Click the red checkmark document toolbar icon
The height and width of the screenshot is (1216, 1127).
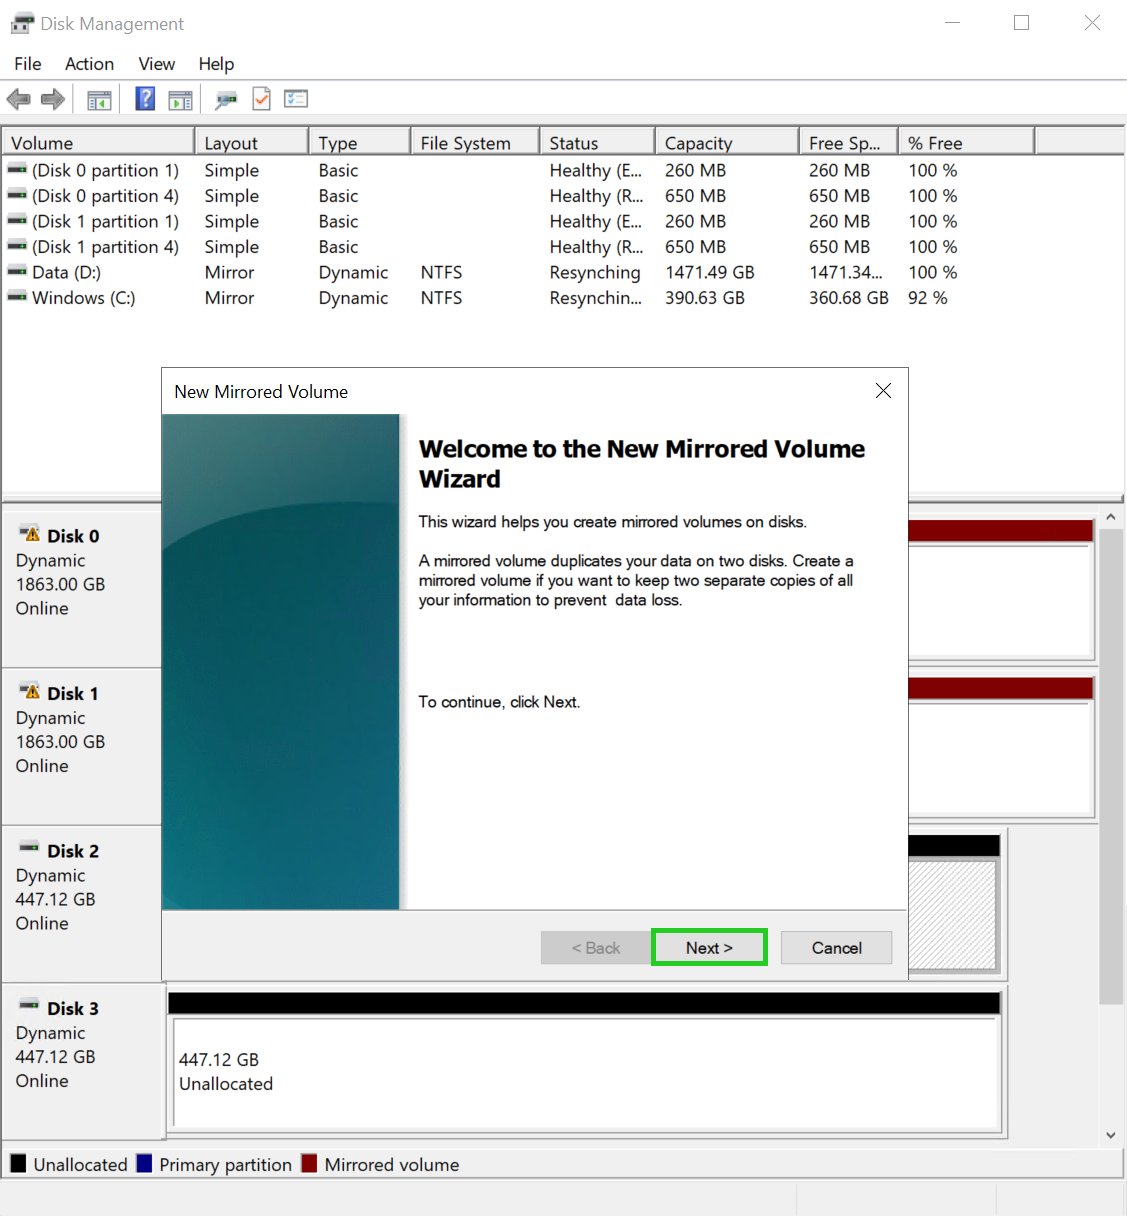(x=261, y=98)
